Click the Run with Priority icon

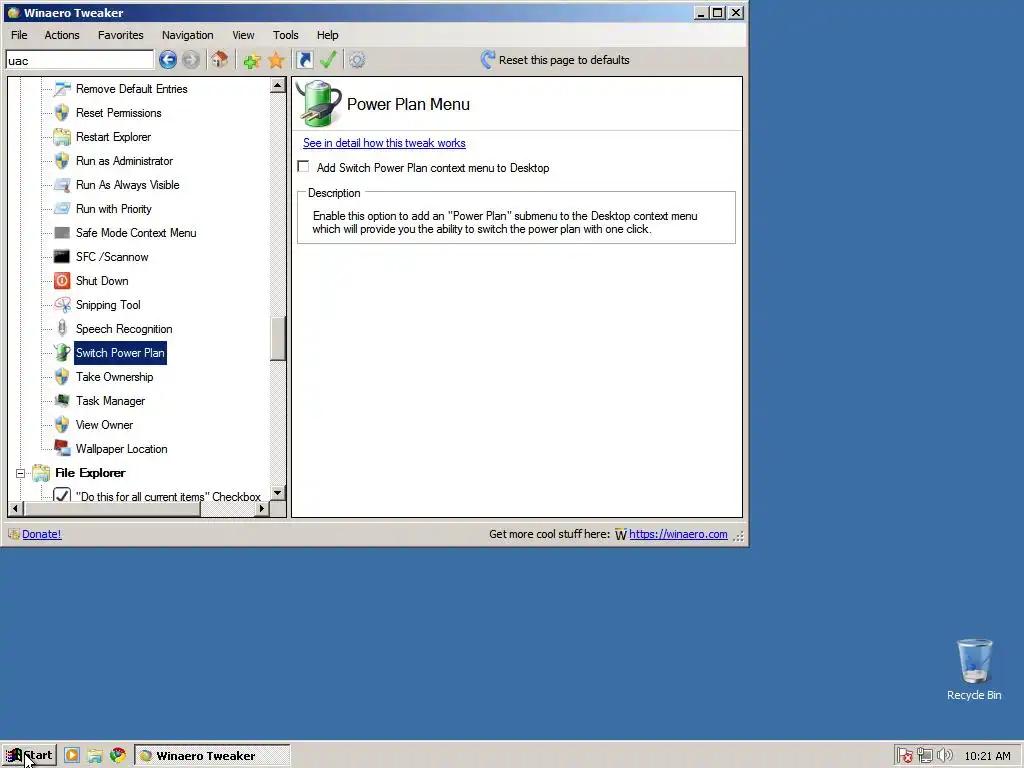62,209
